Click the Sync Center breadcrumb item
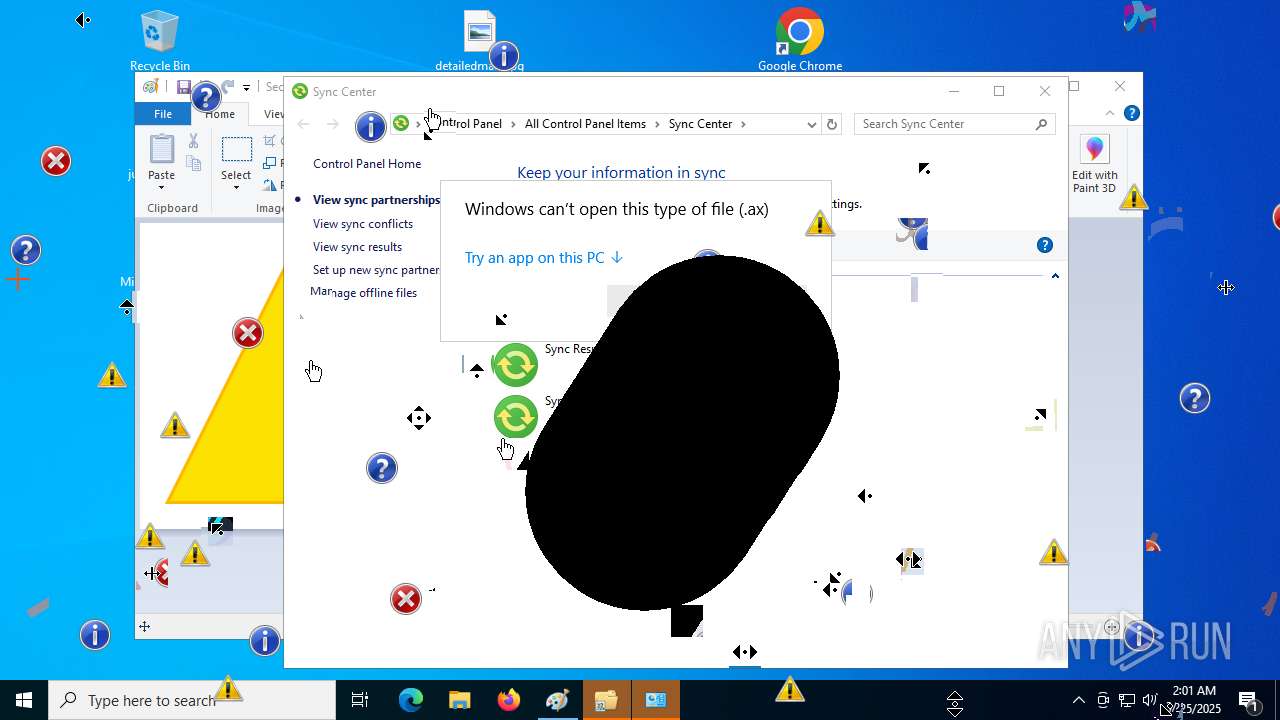Screen dimensions: 1280x720 700,124
